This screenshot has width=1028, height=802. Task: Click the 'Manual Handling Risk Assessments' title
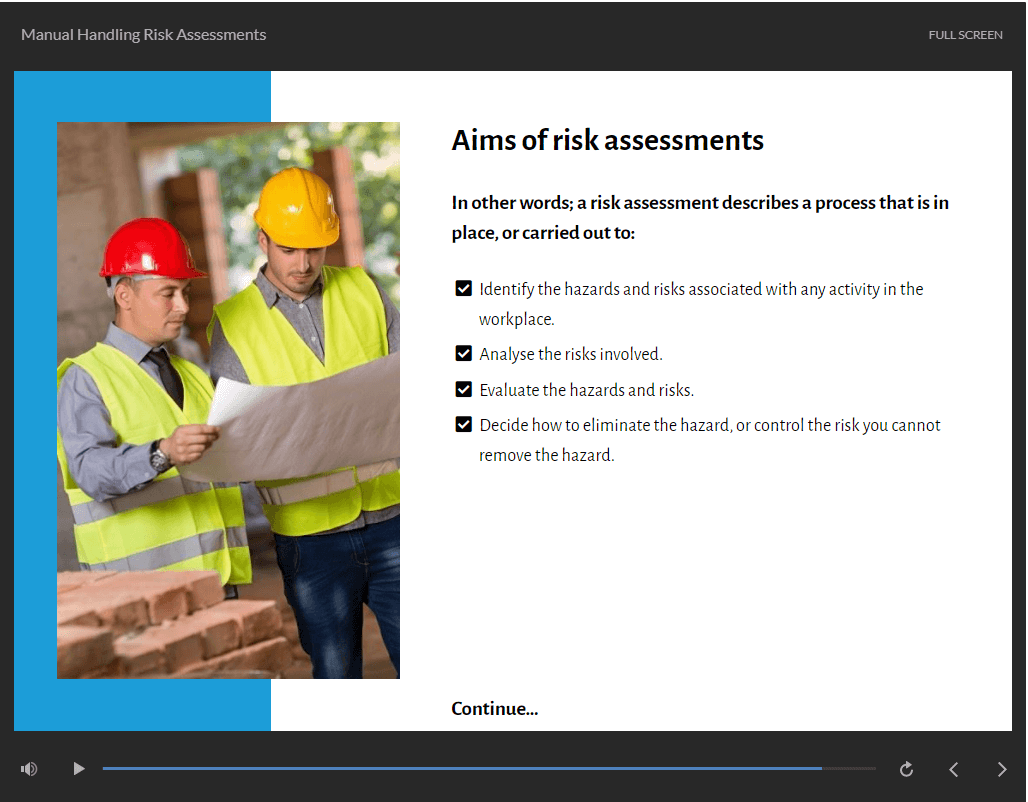[144, 35]
